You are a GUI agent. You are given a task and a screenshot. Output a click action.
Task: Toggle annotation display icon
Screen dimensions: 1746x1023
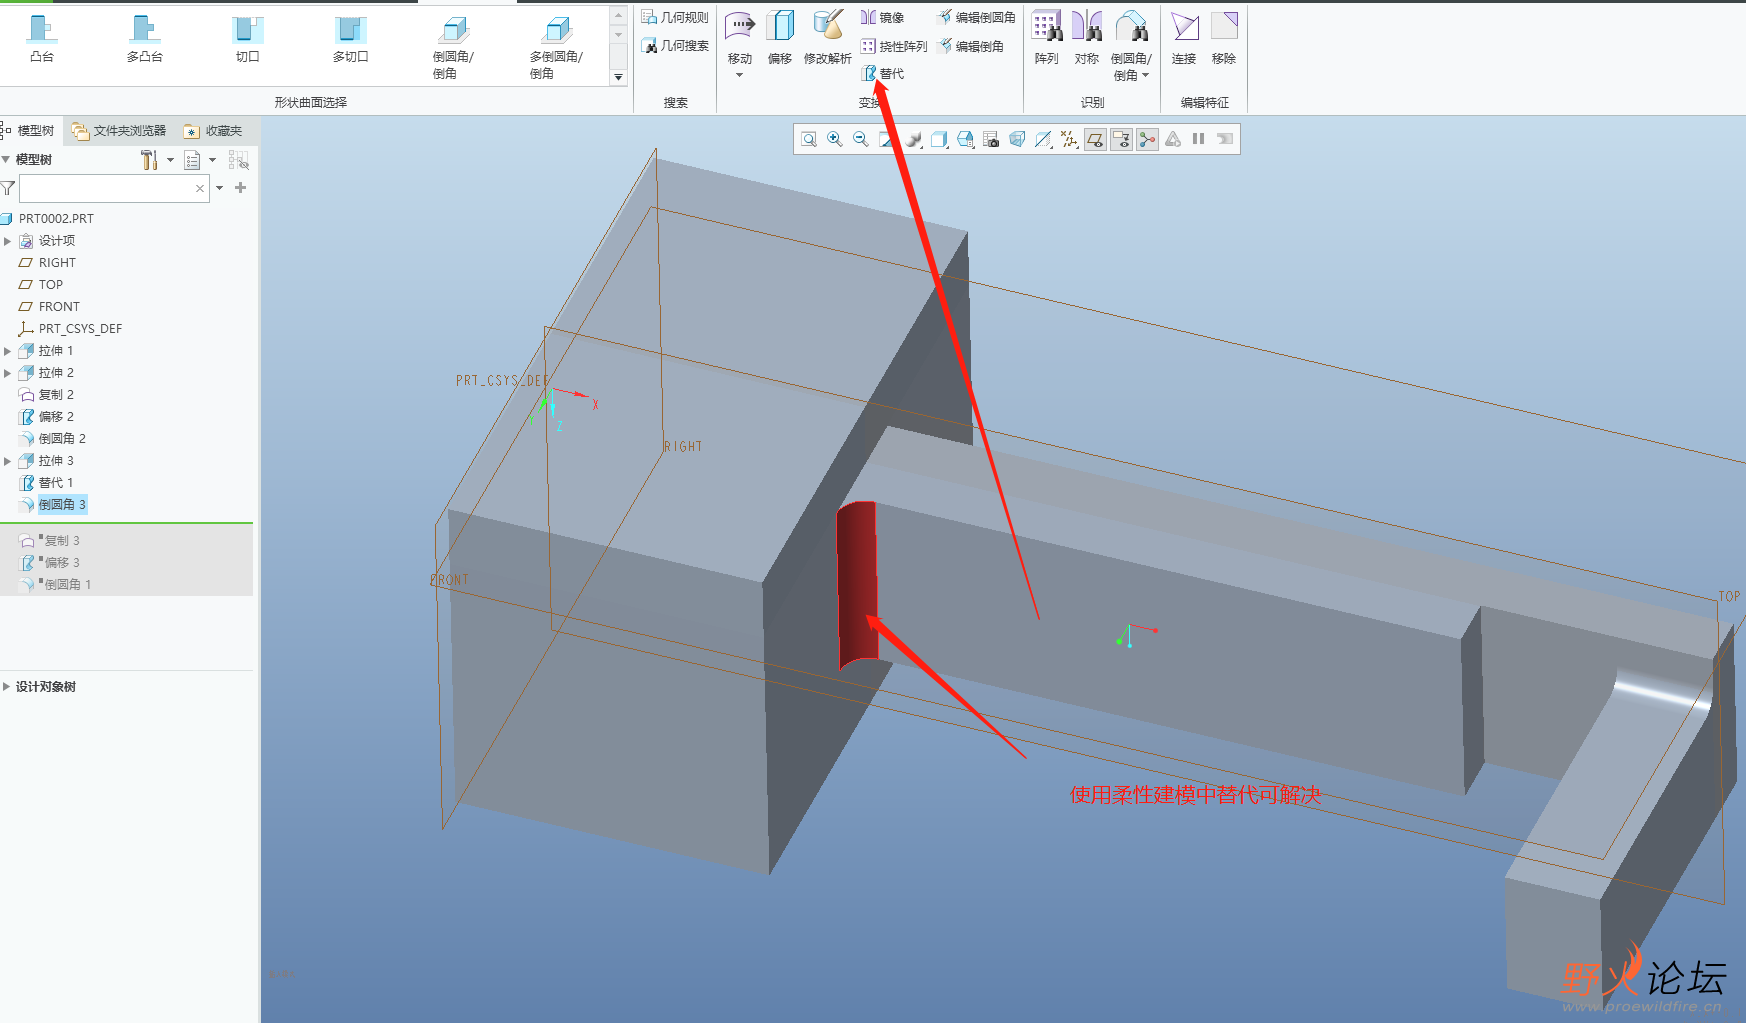point(1121,139)
